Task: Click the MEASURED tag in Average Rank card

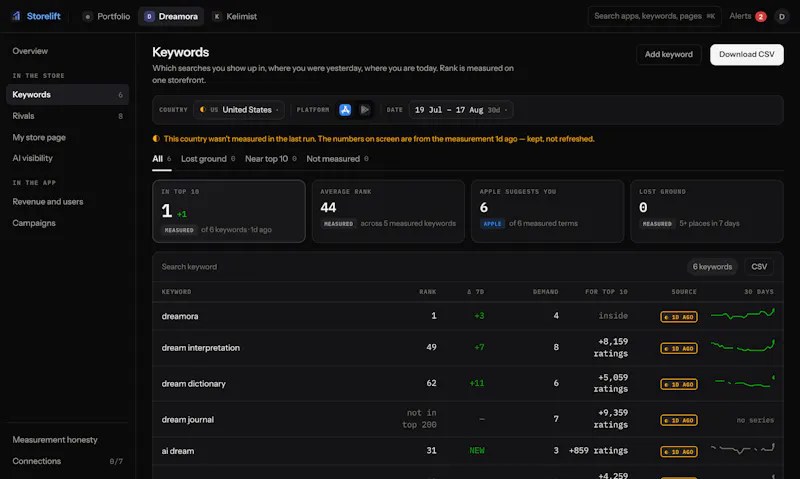Action: [x=338, y=223]
